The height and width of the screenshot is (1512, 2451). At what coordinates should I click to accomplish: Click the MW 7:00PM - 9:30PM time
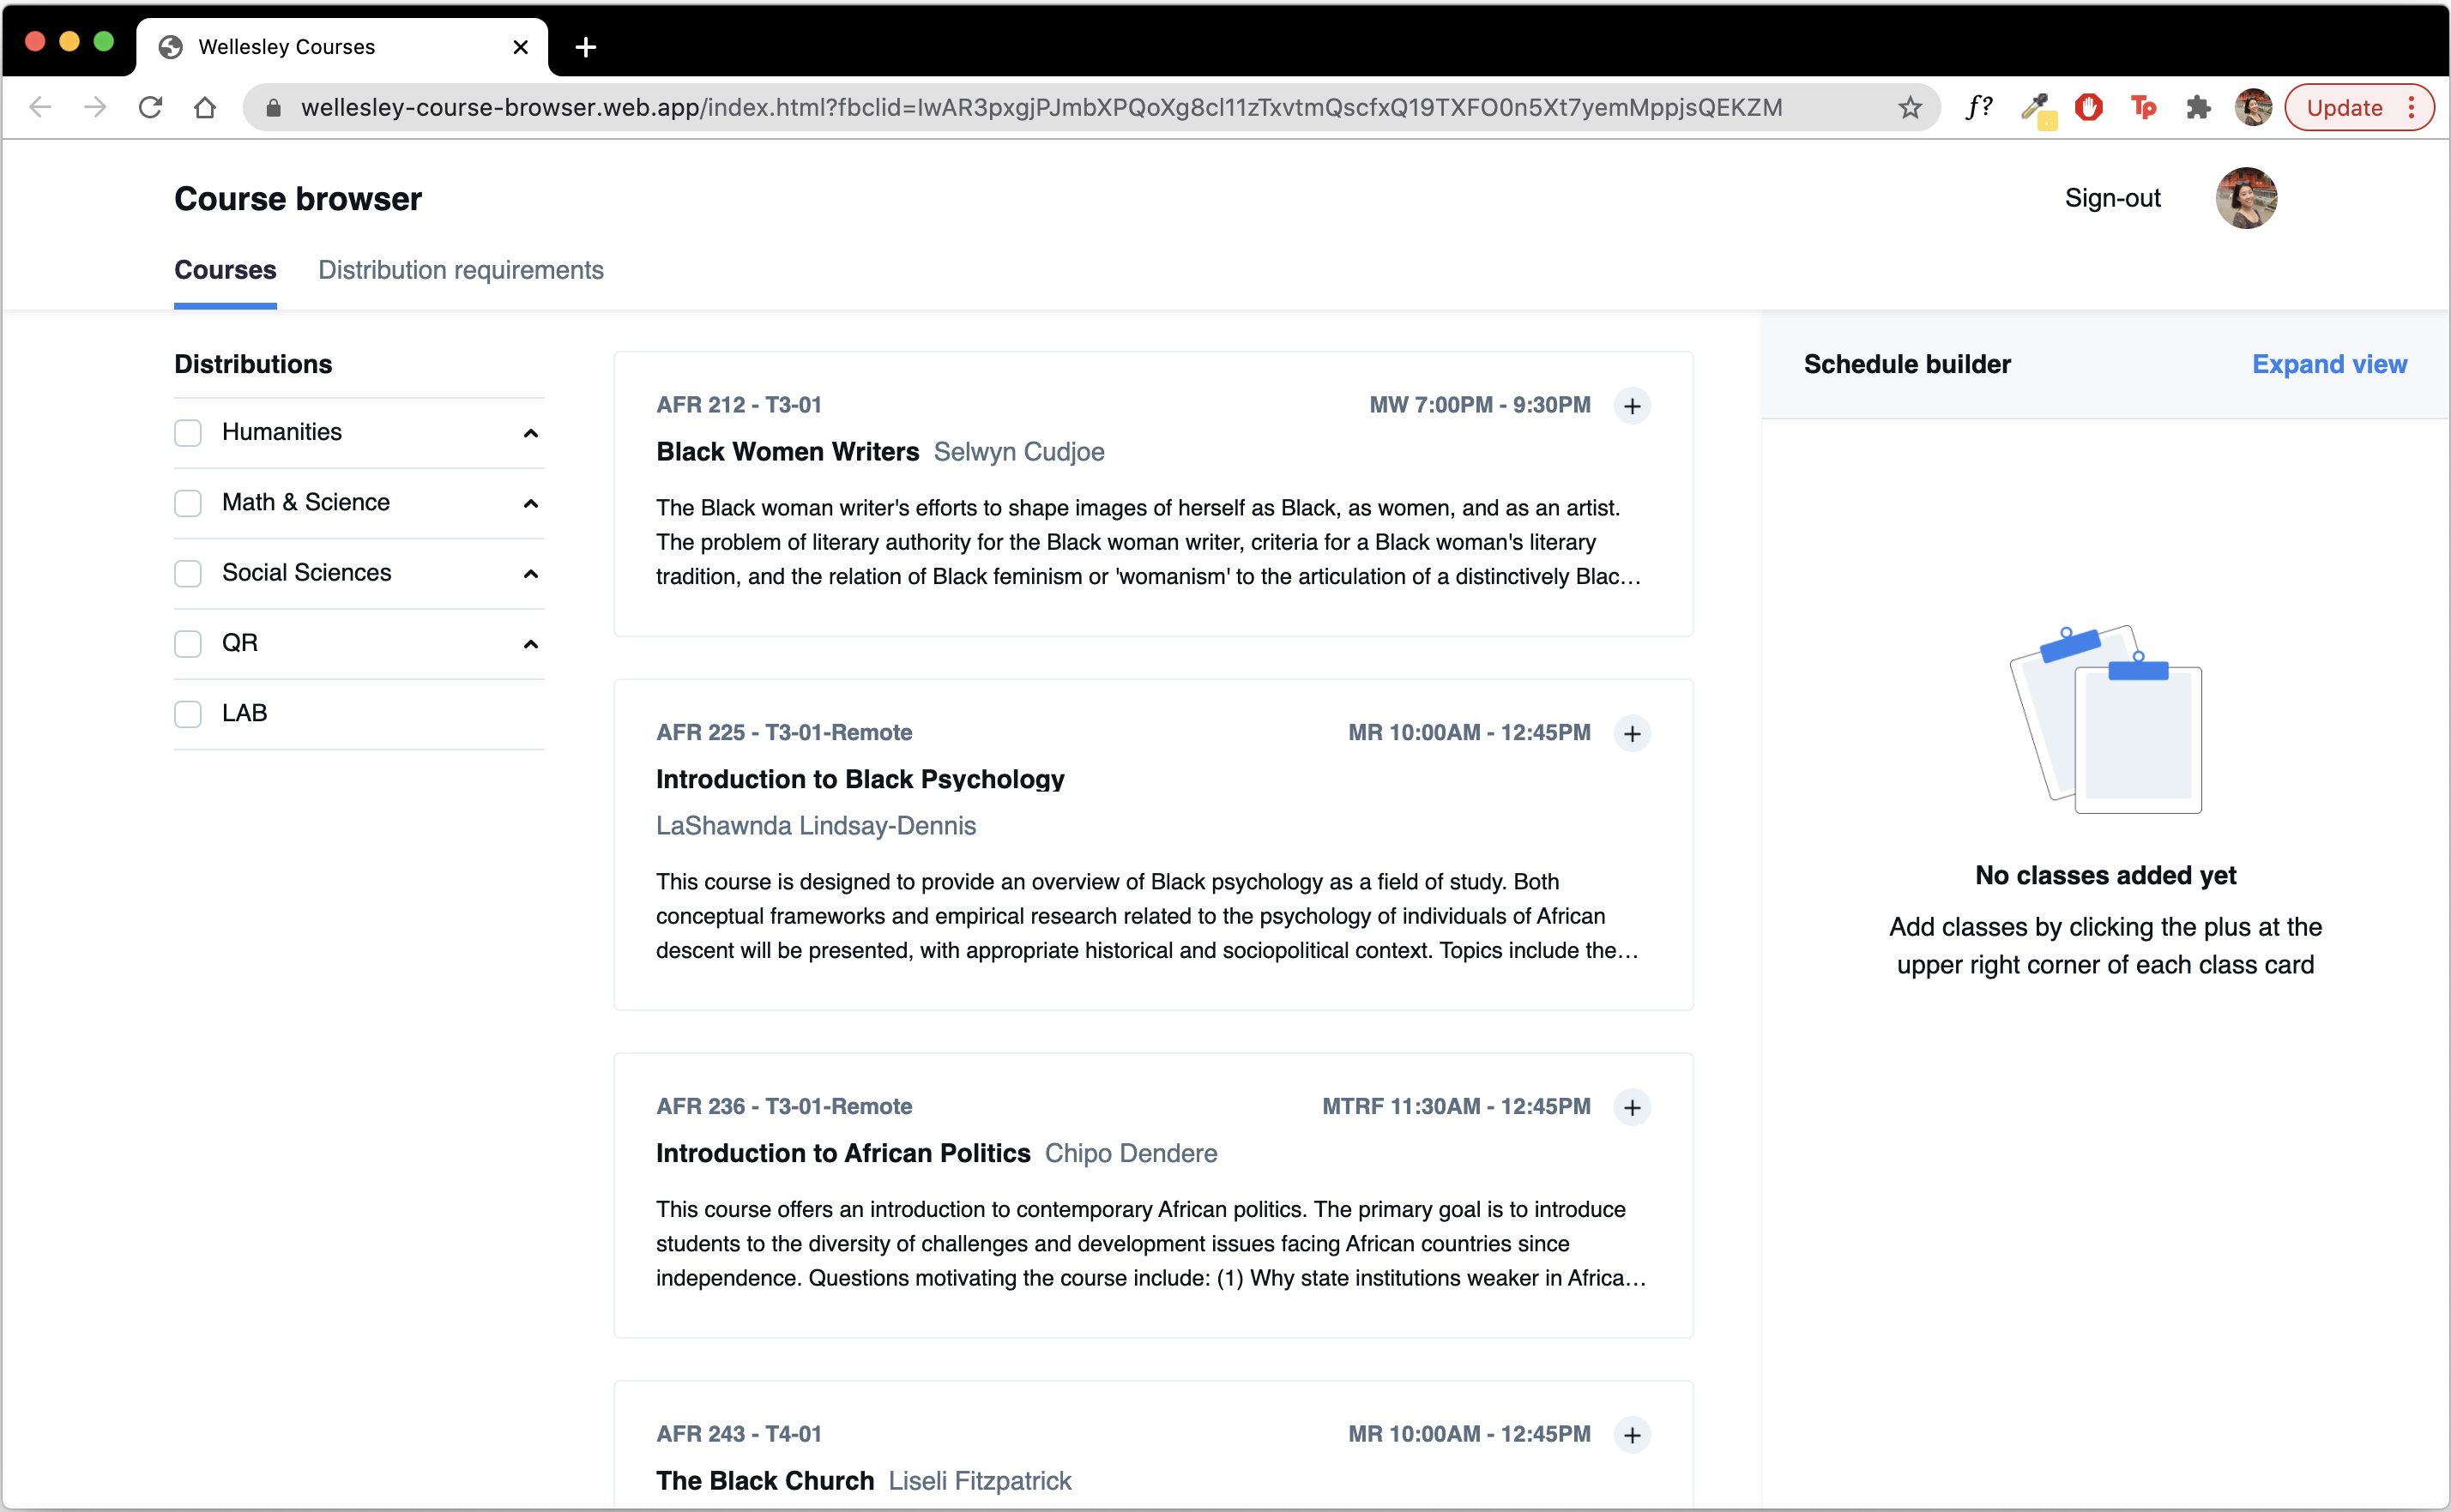click(x=1479, y=405)
